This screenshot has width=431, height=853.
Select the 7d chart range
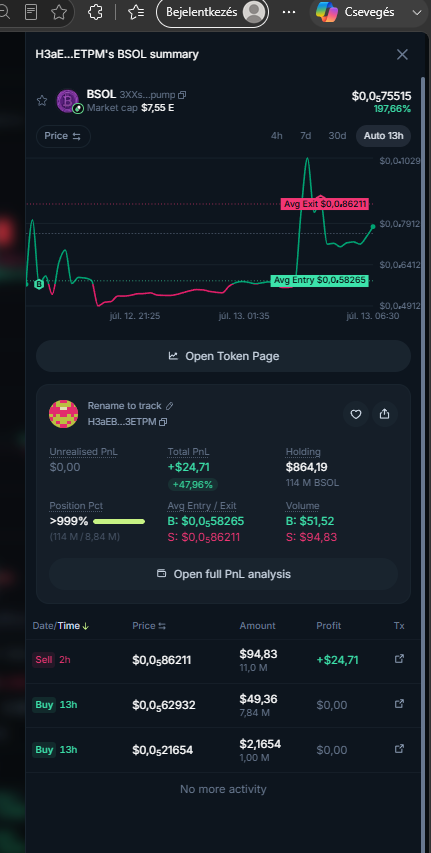point(306,136)
